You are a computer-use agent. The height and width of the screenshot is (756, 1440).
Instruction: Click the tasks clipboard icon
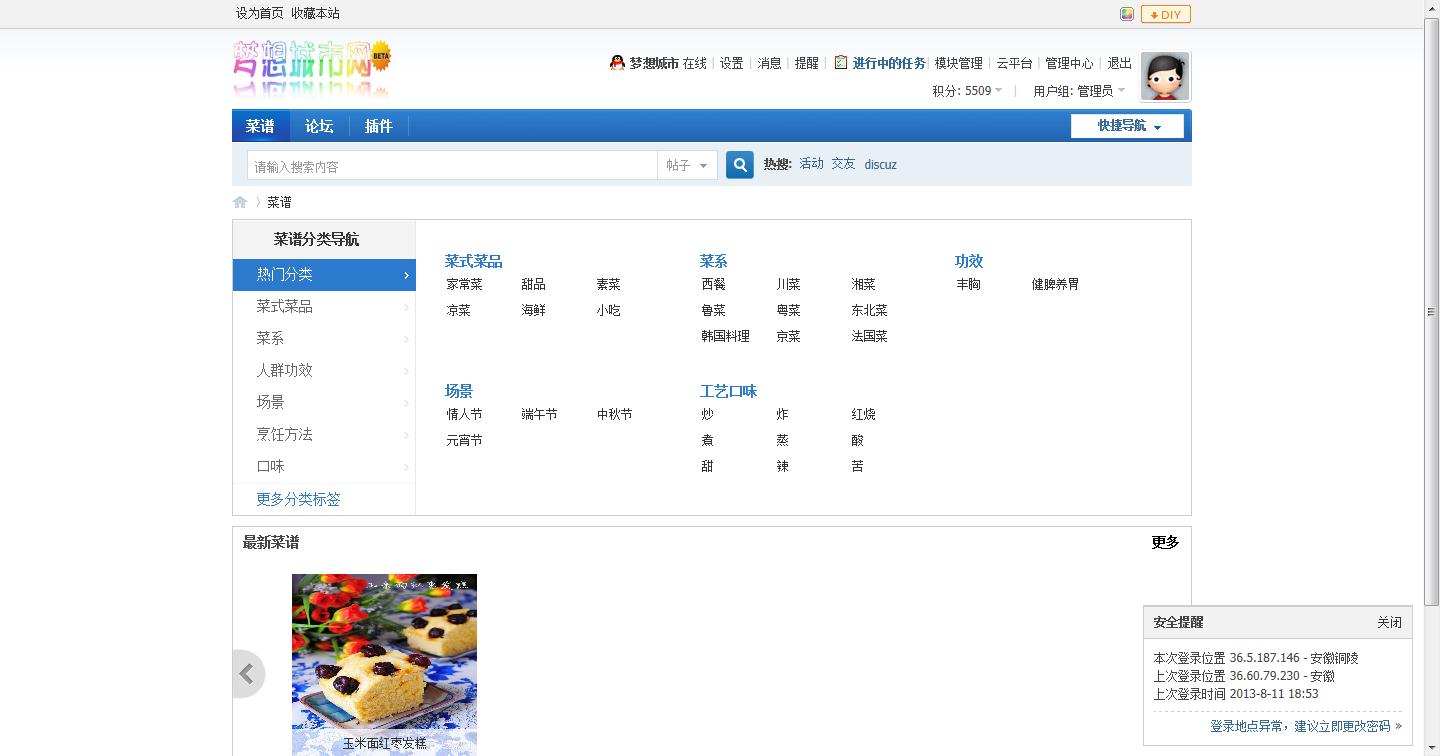tap(840, 62)
